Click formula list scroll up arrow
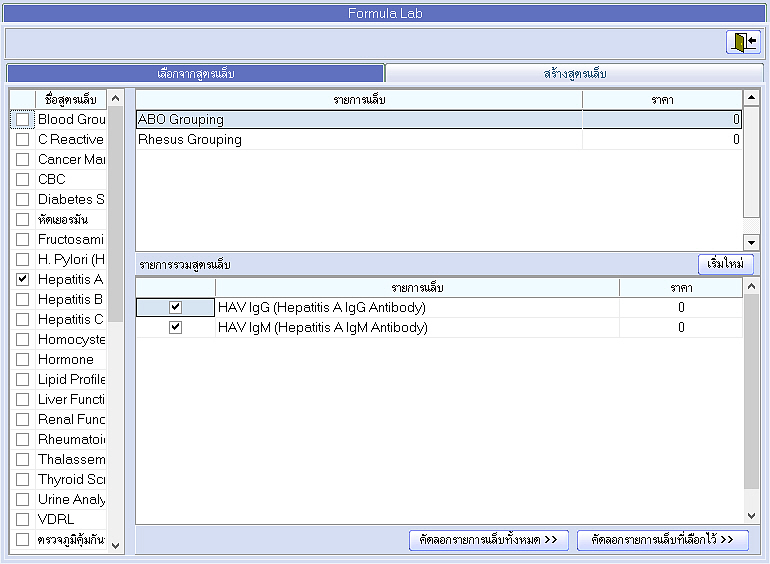770x564 pixels. click(116, 98)
